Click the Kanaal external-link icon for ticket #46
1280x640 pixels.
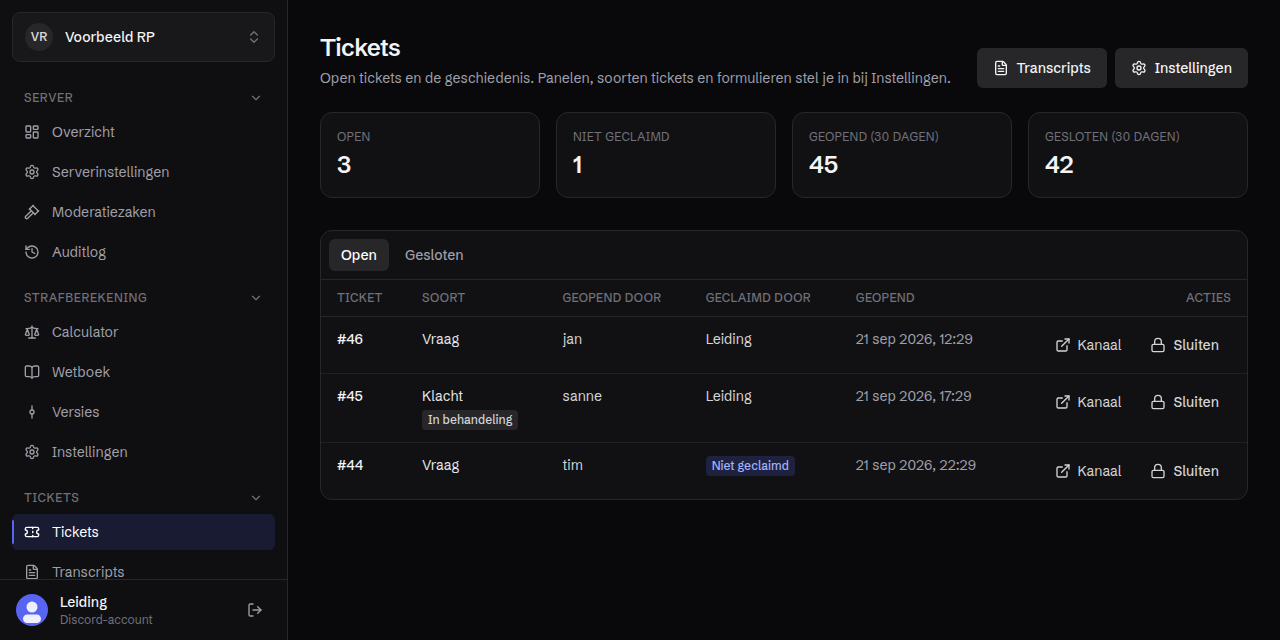click(1063, 345)
